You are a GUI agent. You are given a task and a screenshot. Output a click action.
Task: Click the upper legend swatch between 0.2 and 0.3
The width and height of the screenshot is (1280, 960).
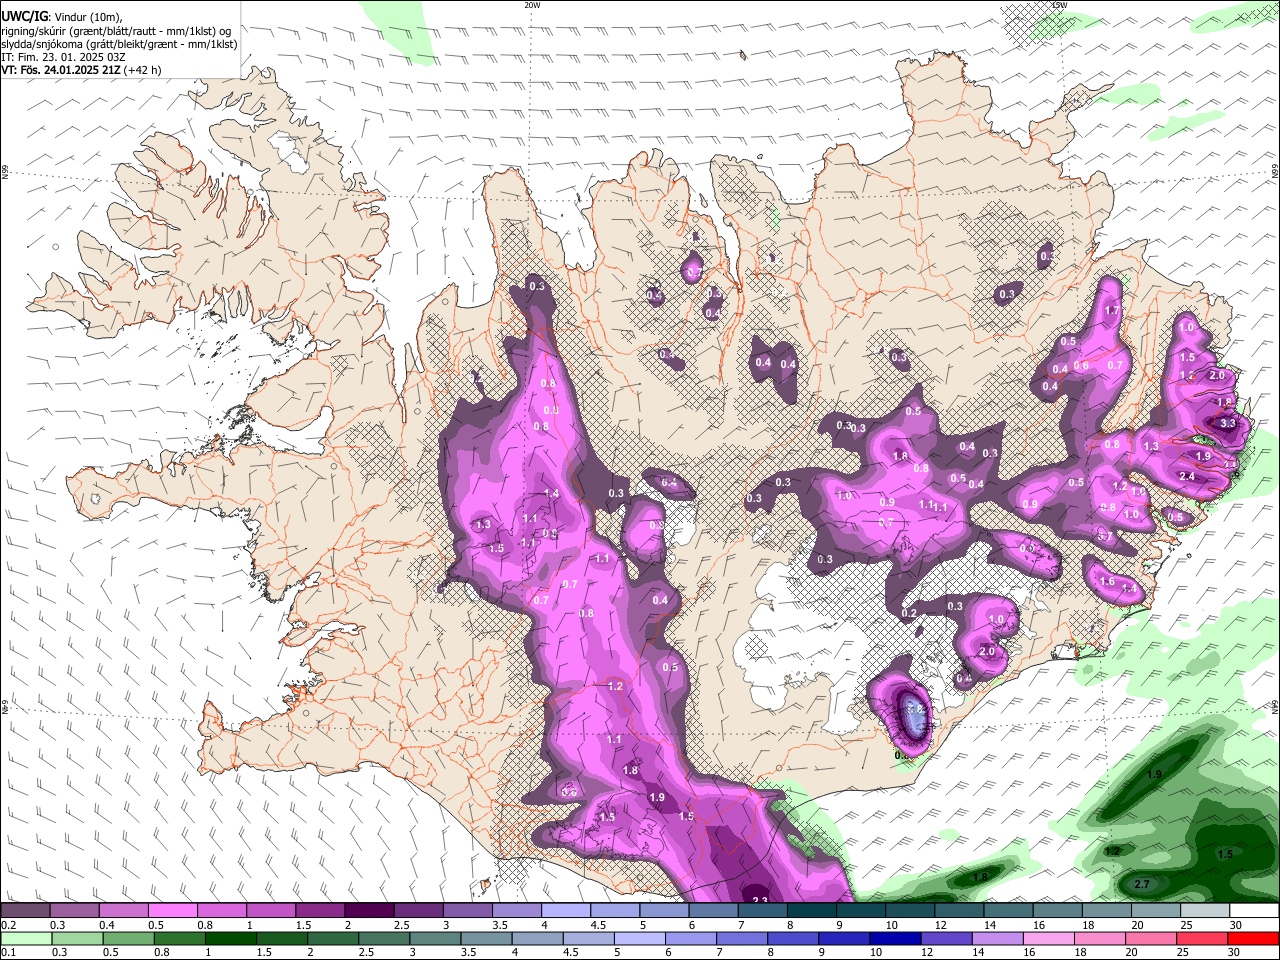25,910
